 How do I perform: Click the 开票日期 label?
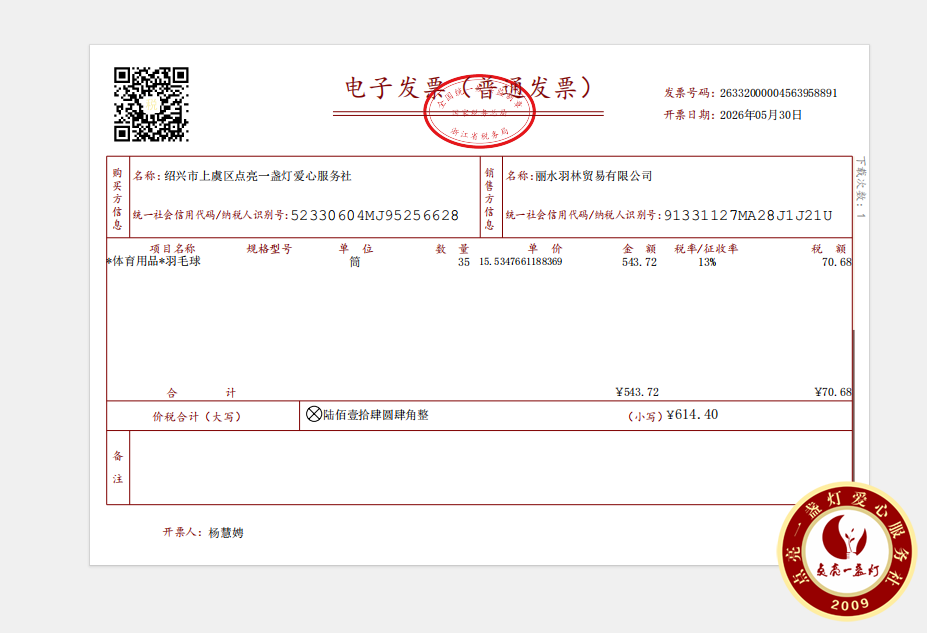coord(688,115)
